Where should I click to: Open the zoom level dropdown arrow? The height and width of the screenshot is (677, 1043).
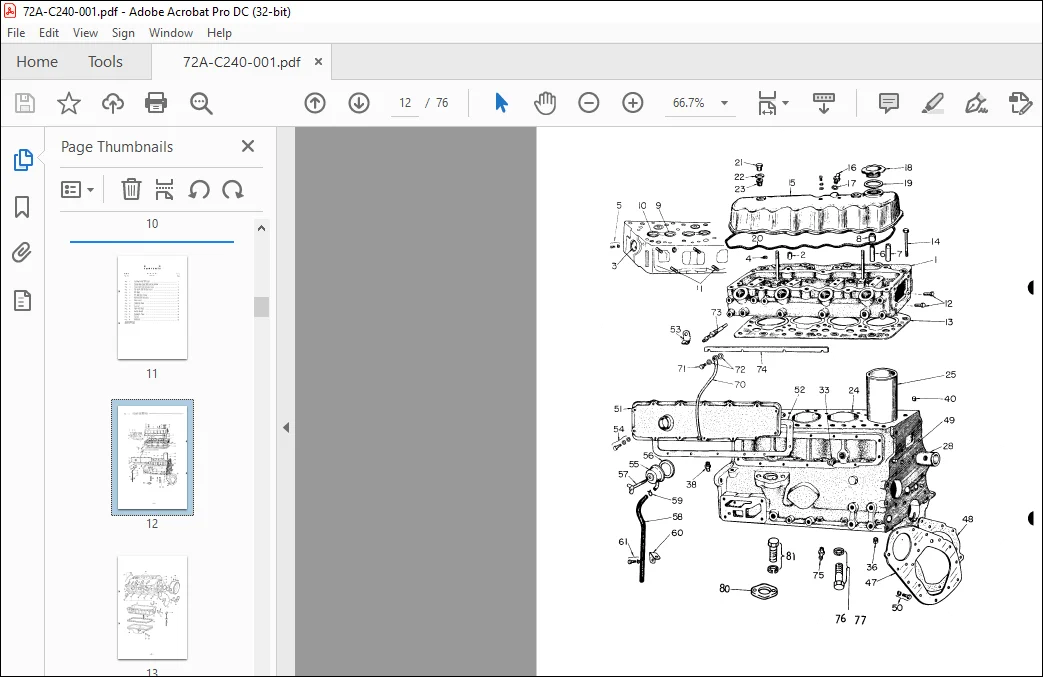[x=724, y=103]
